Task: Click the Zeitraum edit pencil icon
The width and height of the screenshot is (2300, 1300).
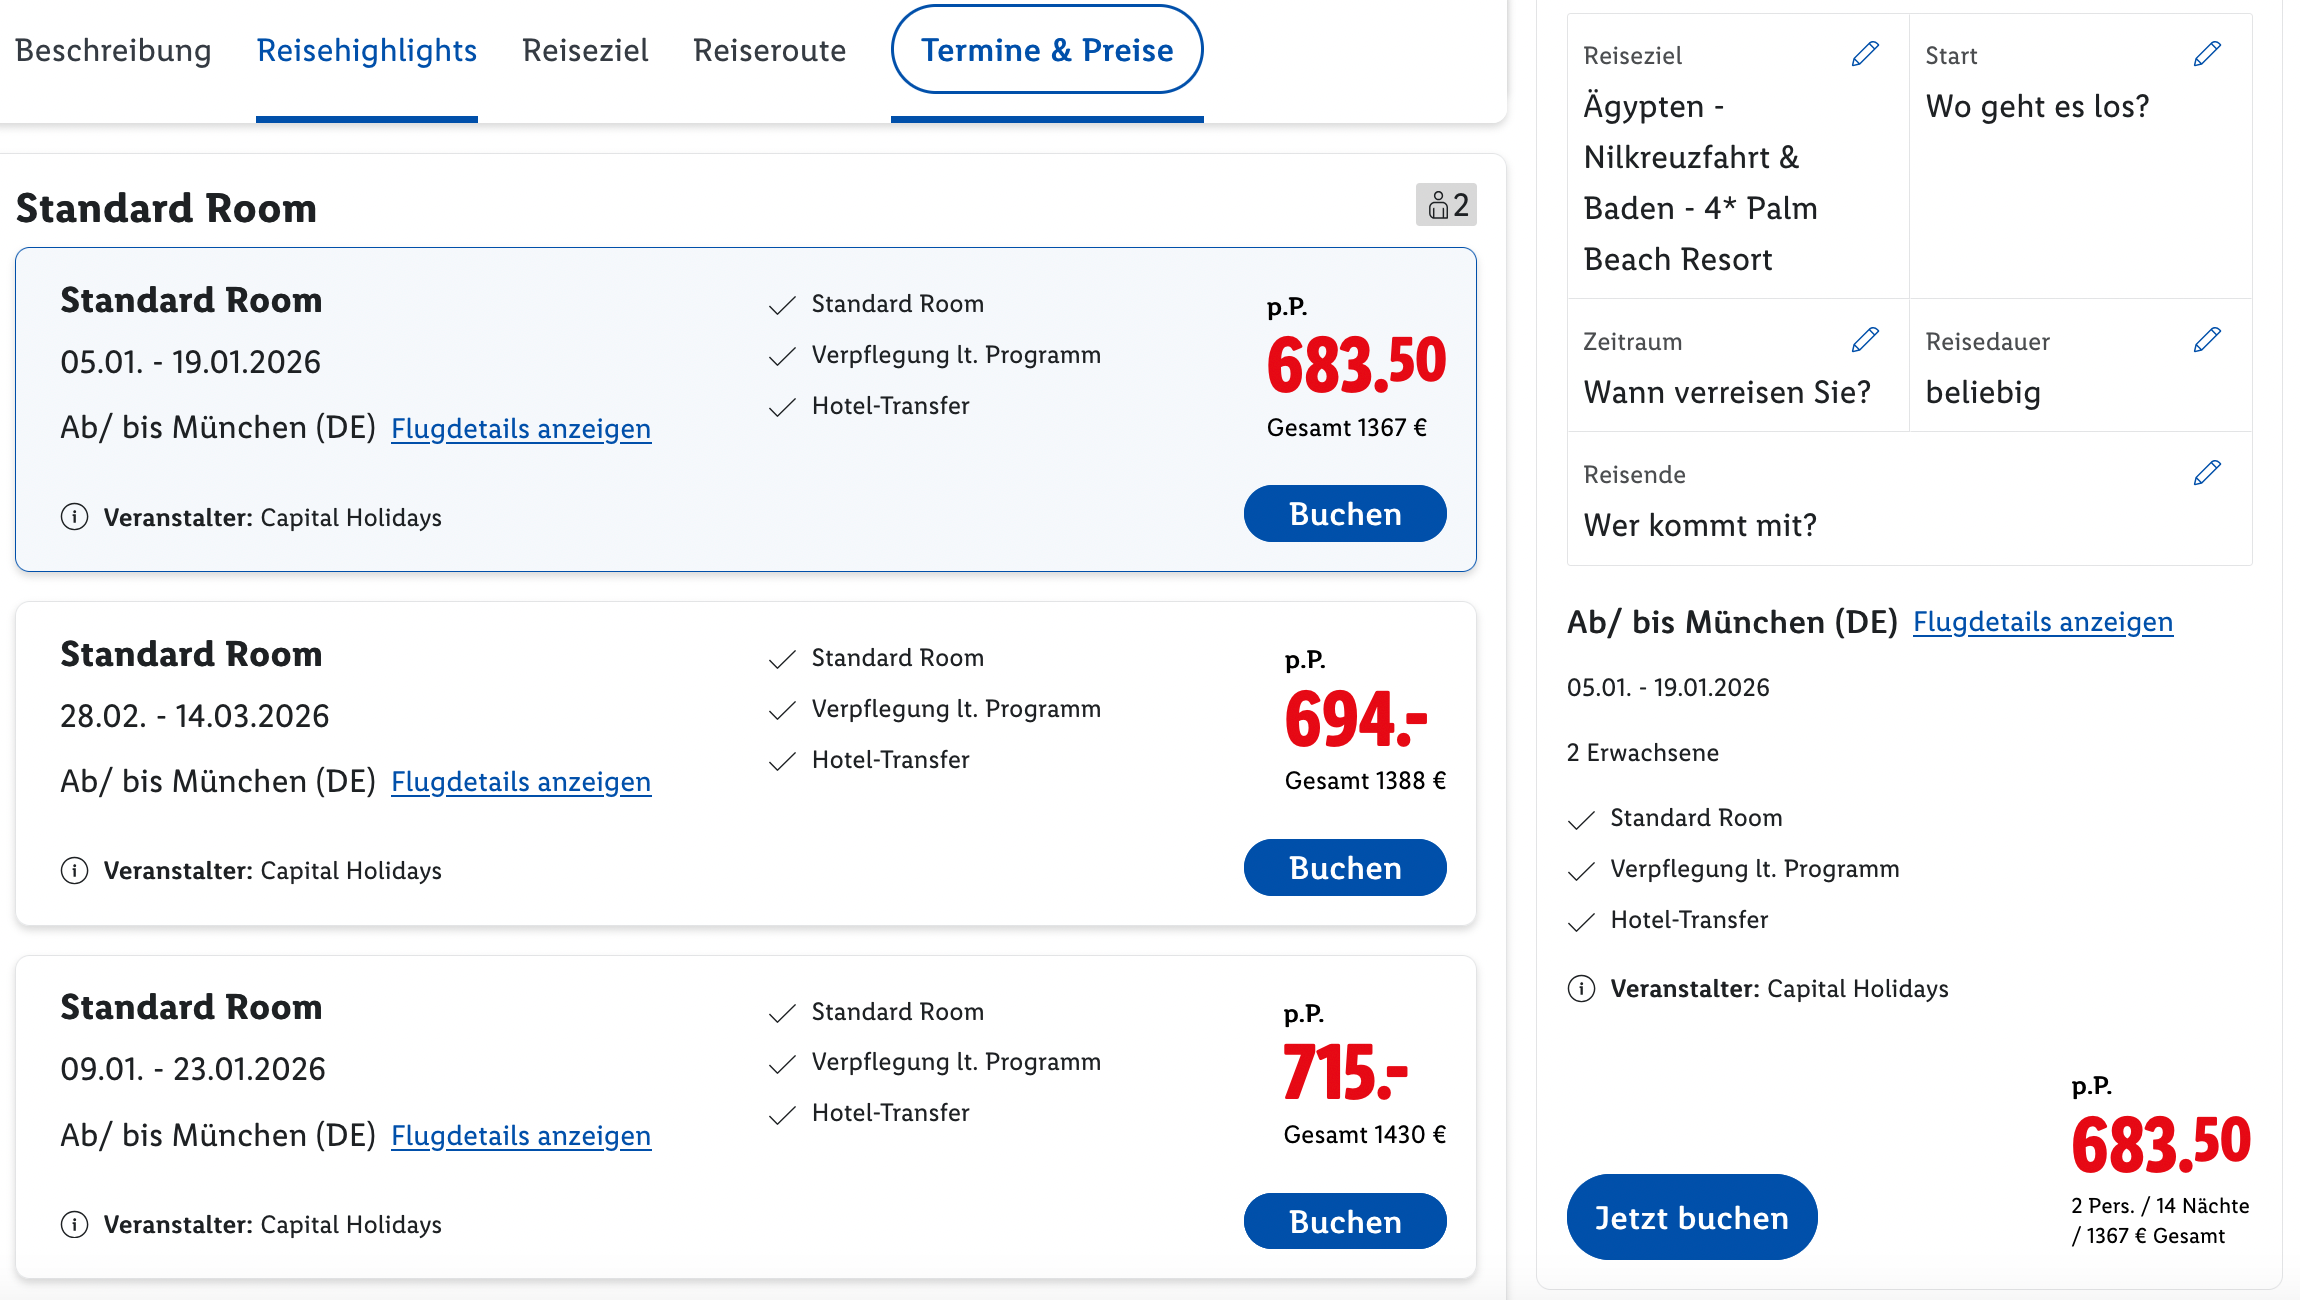Action: tap(1865, 340)
